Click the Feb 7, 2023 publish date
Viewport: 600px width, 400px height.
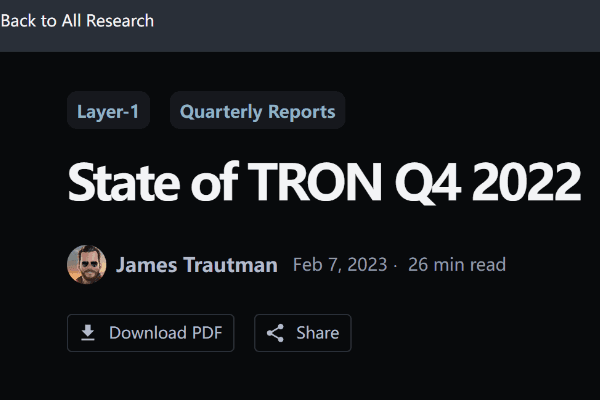tap(339, 265)
